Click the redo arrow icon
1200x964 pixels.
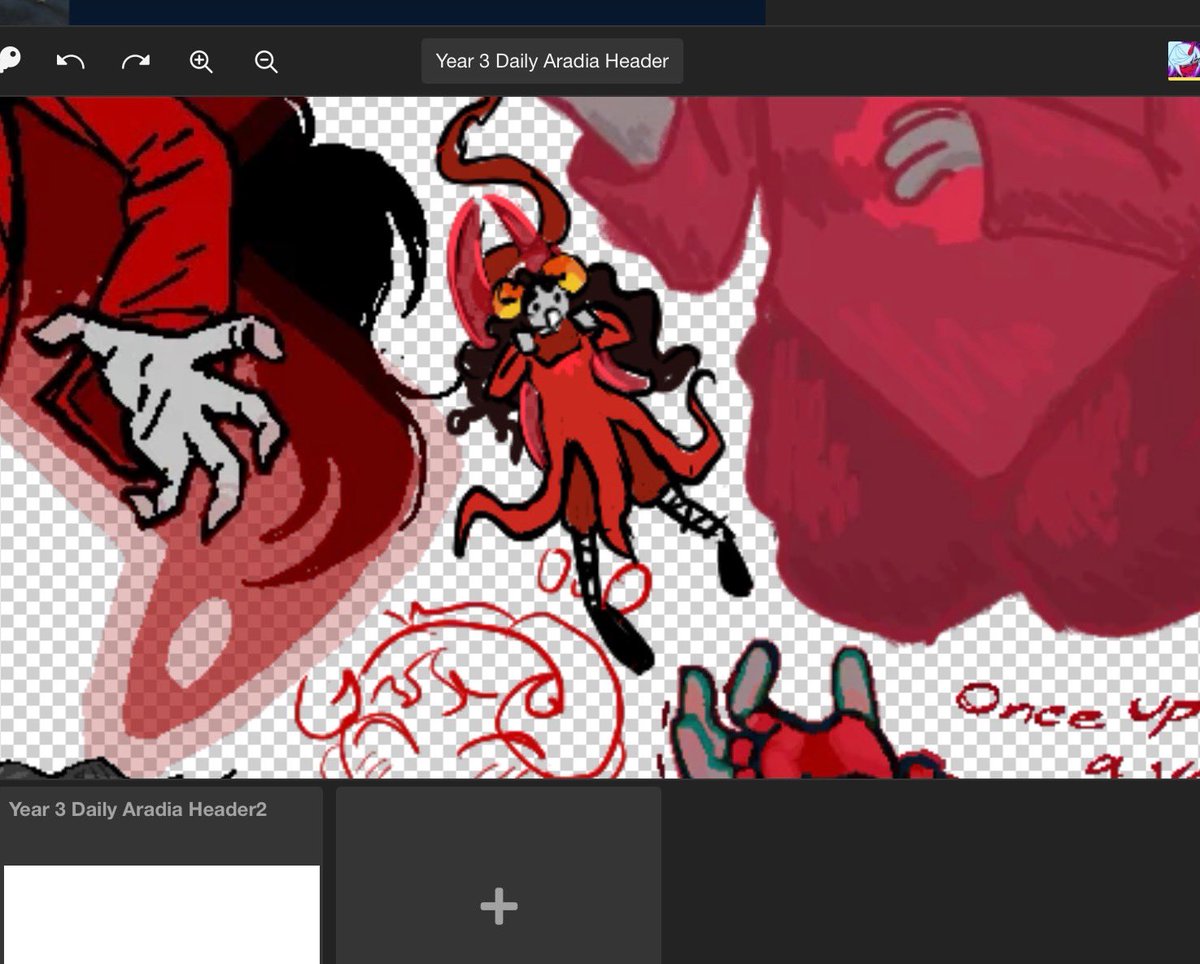coord(136,61)
